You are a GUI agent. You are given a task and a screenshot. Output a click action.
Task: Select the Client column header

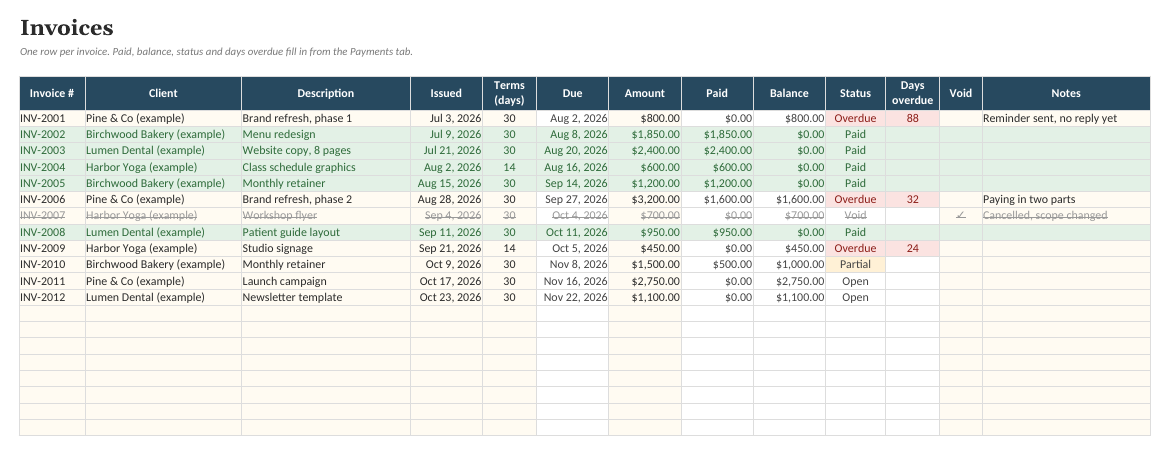[x=163, y=93]
